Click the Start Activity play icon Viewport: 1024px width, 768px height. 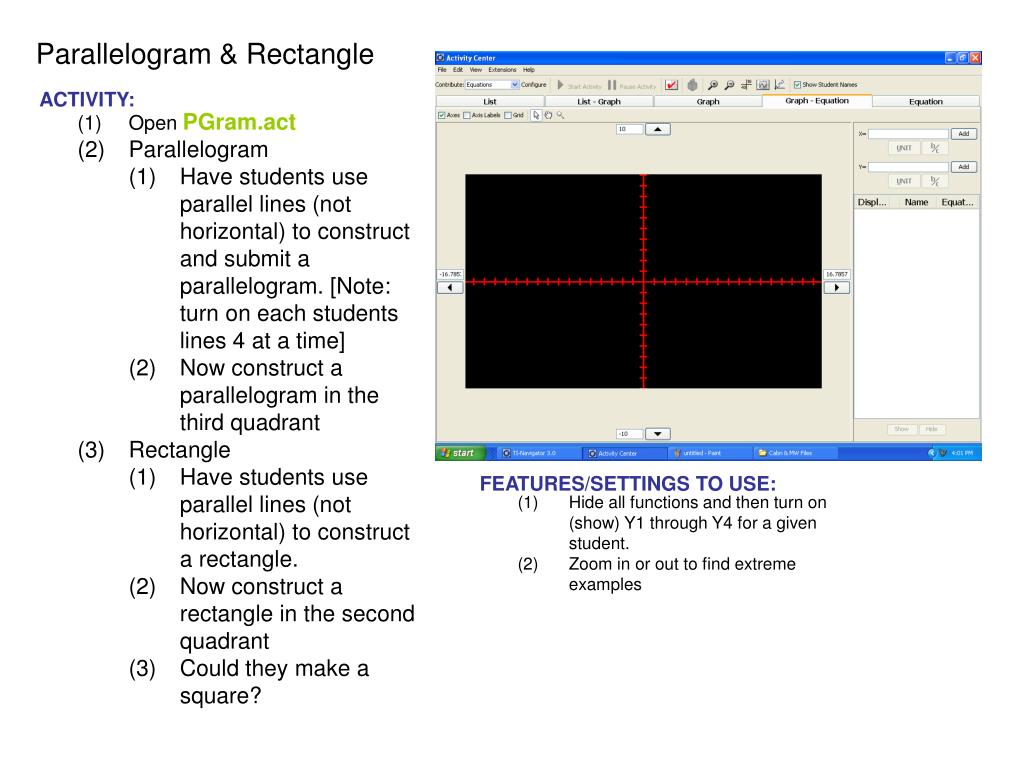(x=560, y=85)
